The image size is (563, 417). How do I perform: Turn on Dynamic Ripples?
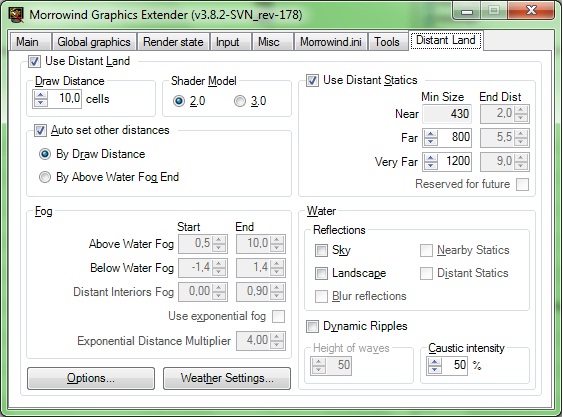pos(312,326)
